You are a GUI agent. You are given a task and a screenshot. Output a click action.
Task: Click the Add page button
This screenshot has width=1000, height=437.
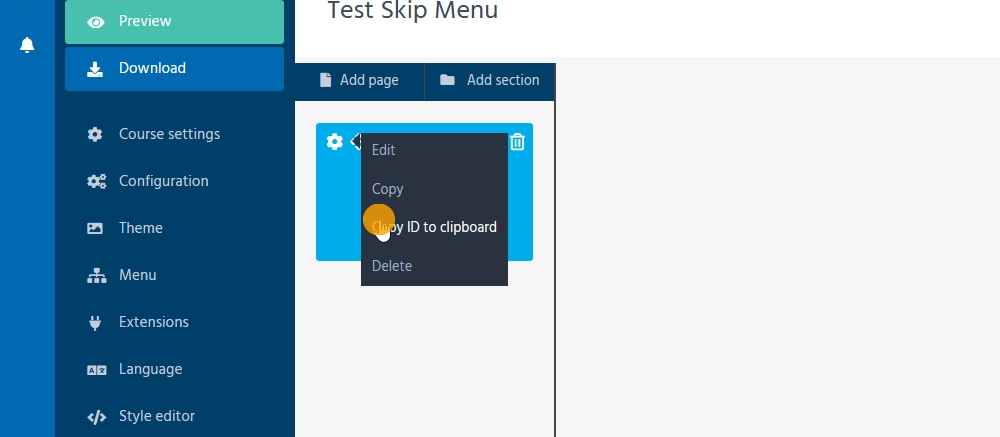(x=359, y=80)
